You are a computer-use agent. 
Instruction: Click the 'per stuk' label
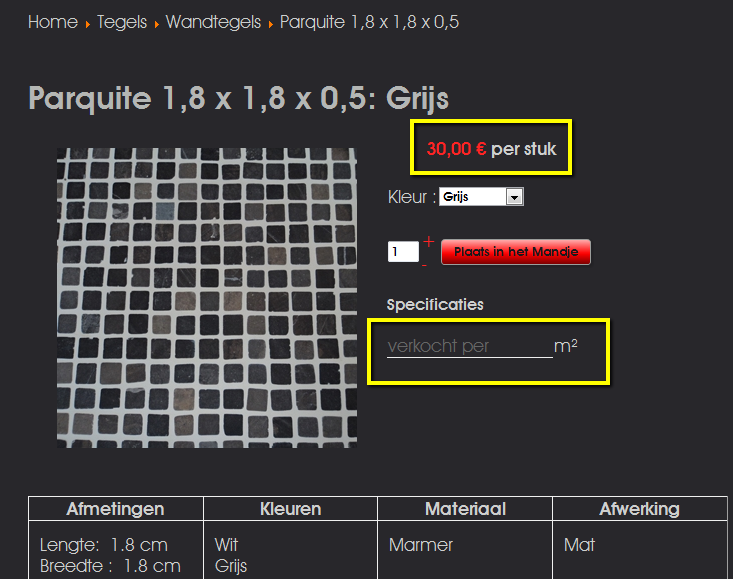point(524,149)
